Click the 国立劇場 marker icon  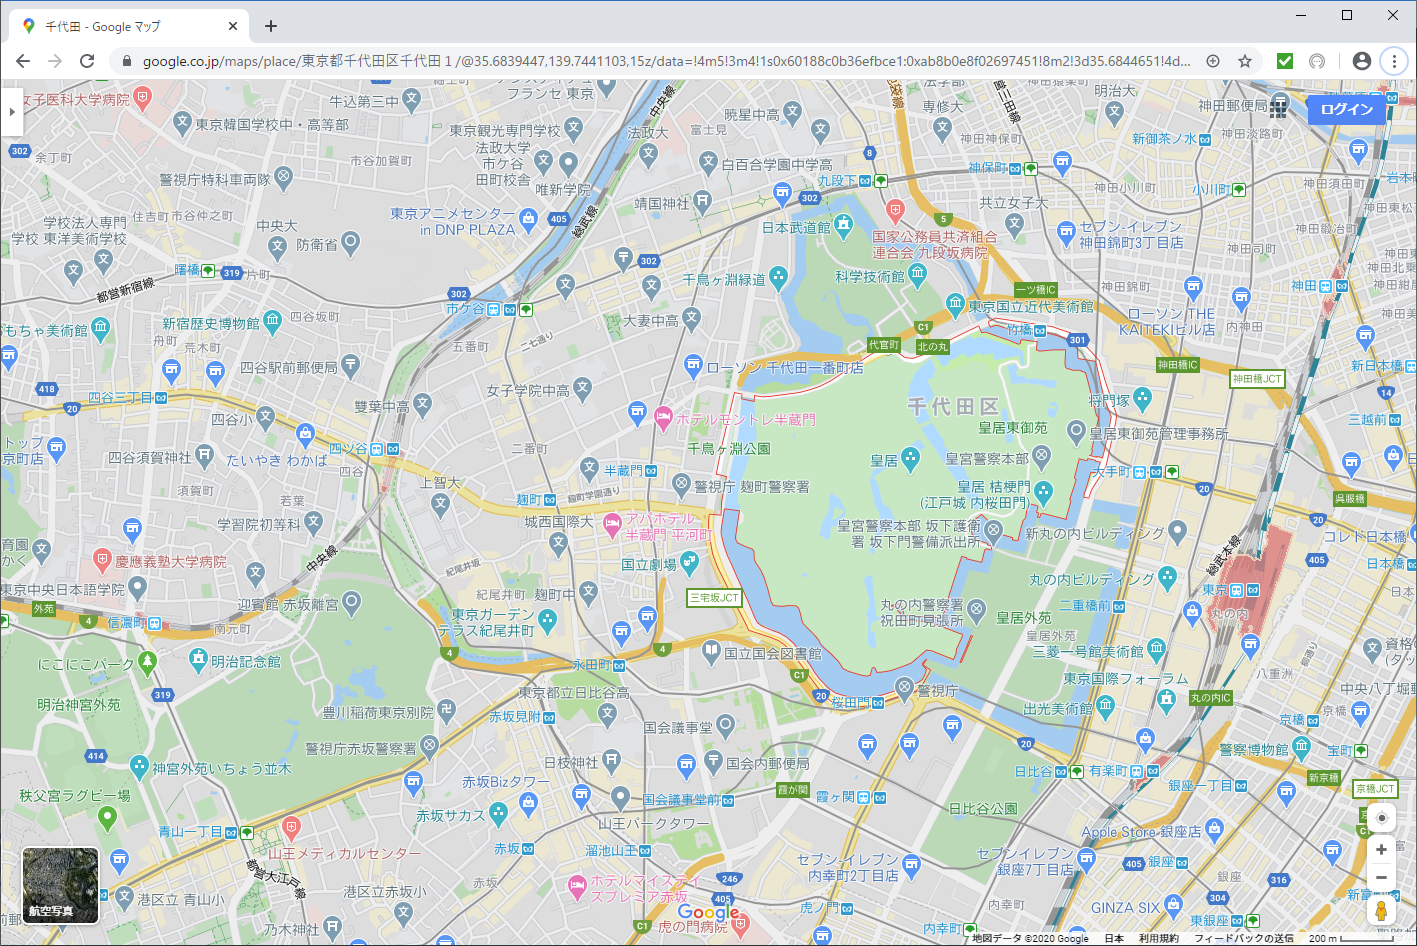click(689, 562)
